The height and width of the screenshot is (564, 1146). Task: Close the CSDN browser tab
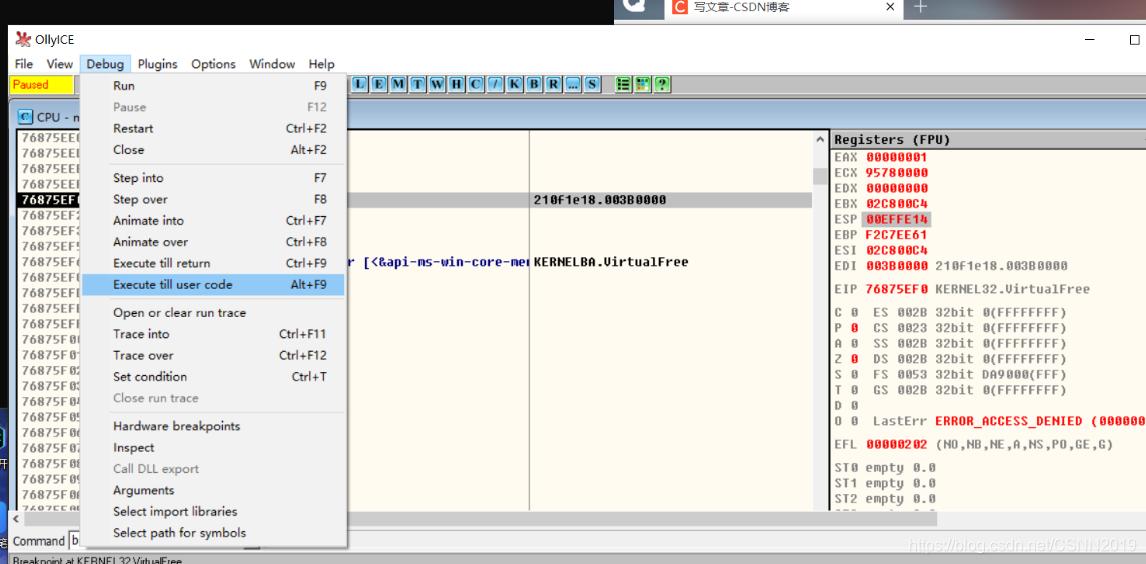(890, 7)
